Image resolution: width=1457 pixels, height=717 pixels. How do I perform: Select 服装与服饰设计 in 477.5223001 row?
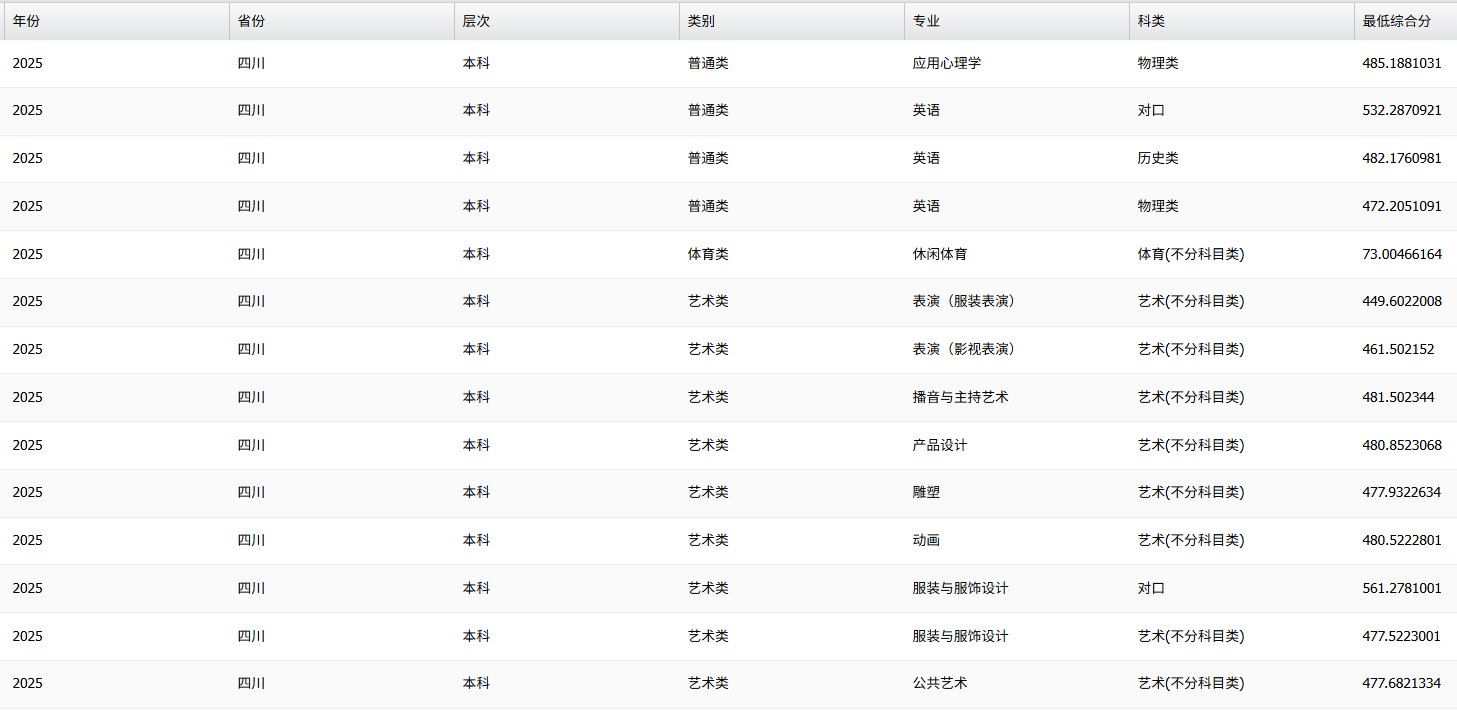click(960, 636)
